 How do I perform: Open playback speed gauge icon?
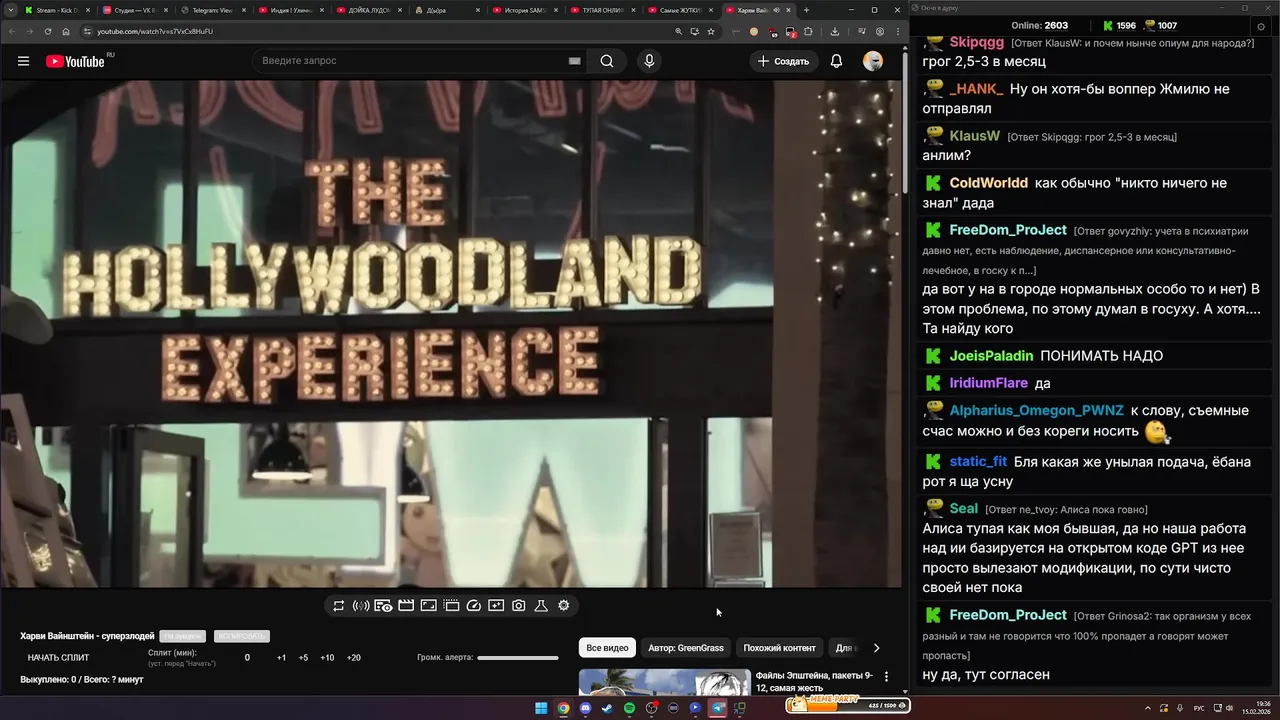[x=474, y=606]
